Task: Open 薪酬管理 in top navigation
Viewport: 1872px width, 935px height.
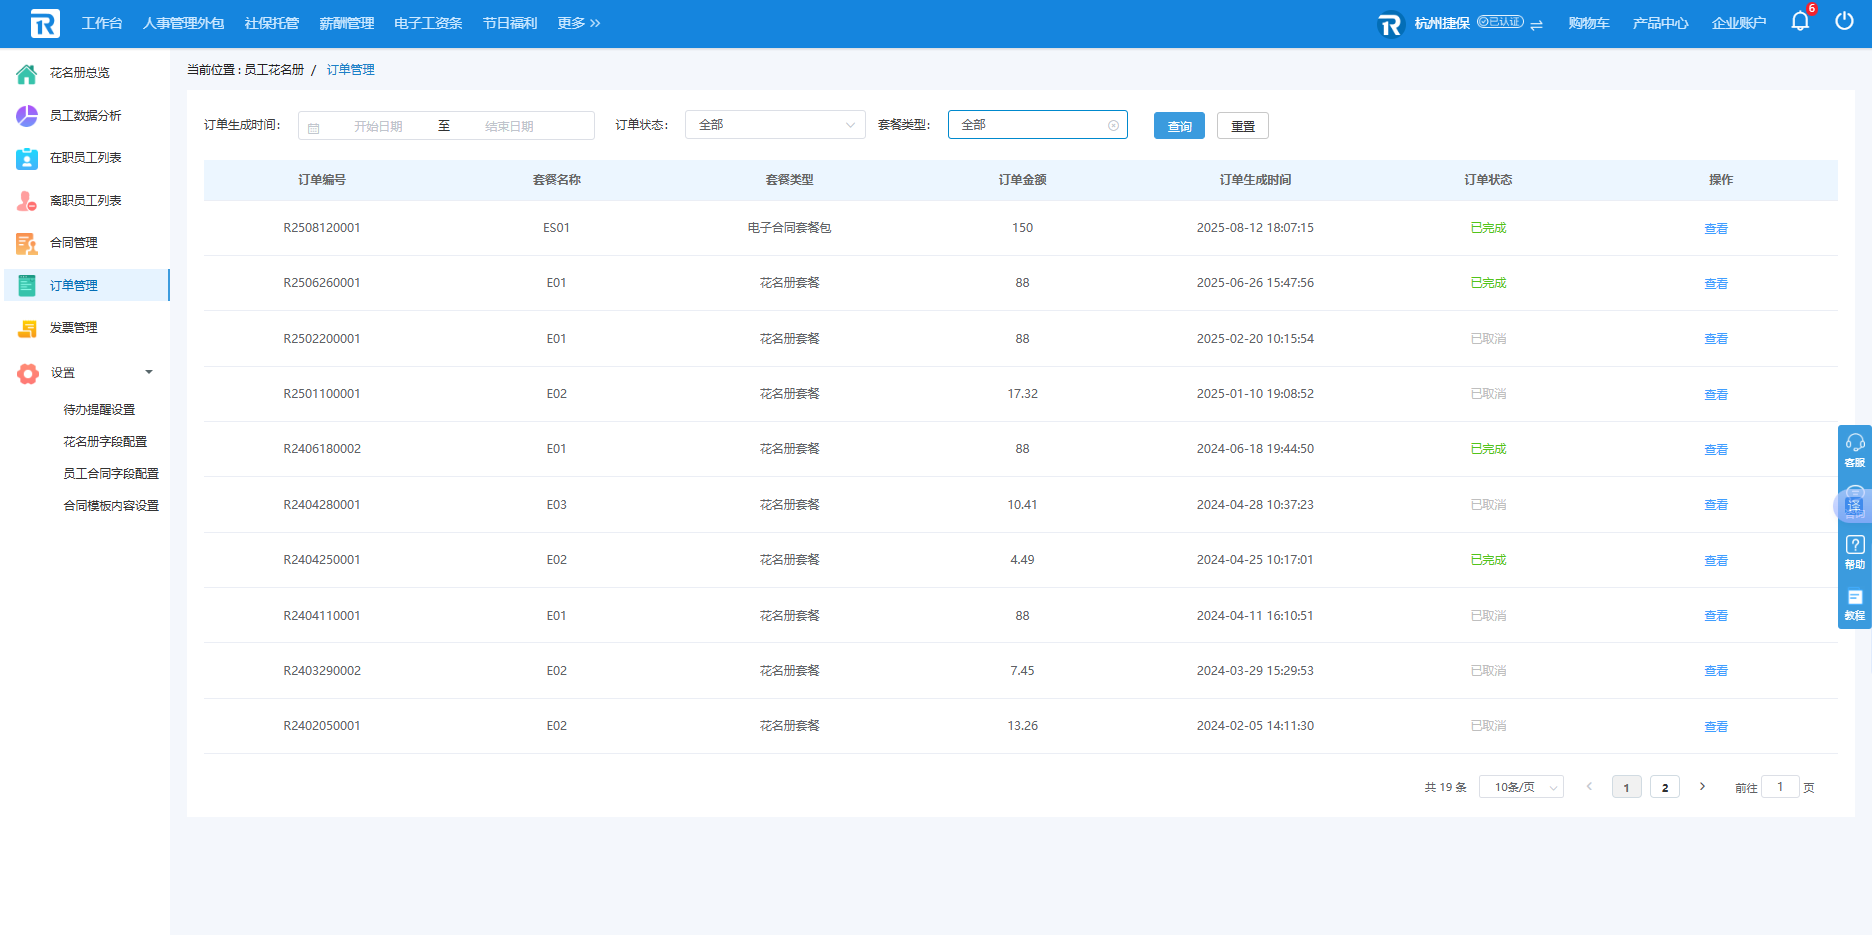Action: 346,23
